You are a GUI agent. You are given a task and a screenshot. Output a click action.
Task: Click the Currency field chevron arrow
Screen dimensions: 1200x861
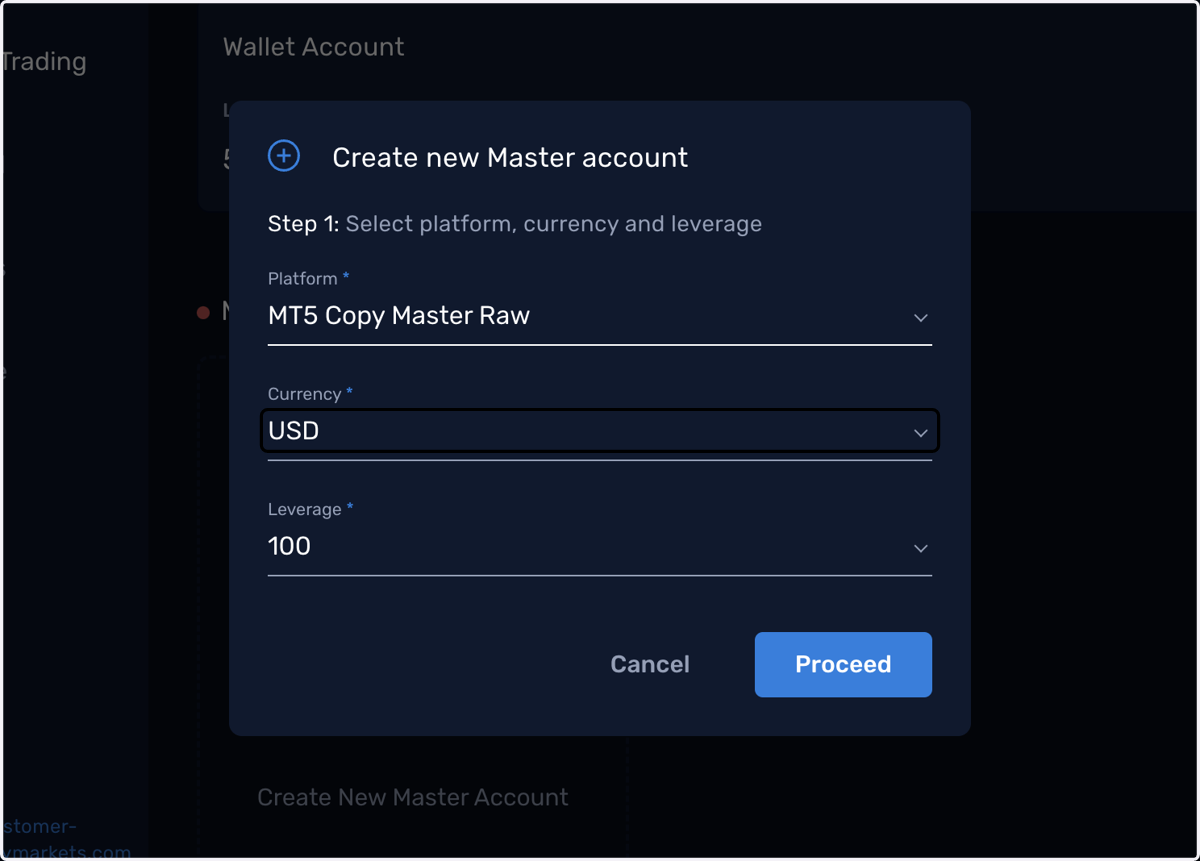click(x=921, y=433)
